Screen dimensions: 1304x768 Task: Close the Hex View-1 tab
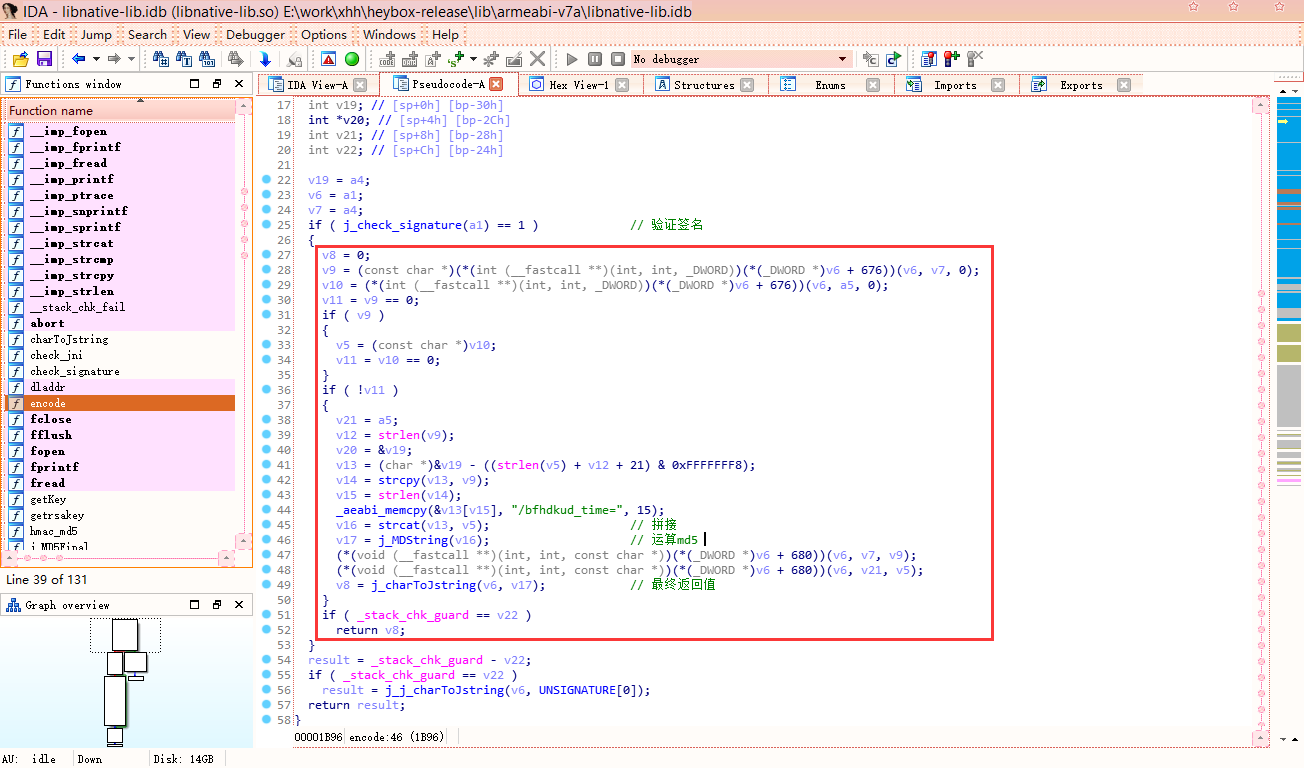622,85
